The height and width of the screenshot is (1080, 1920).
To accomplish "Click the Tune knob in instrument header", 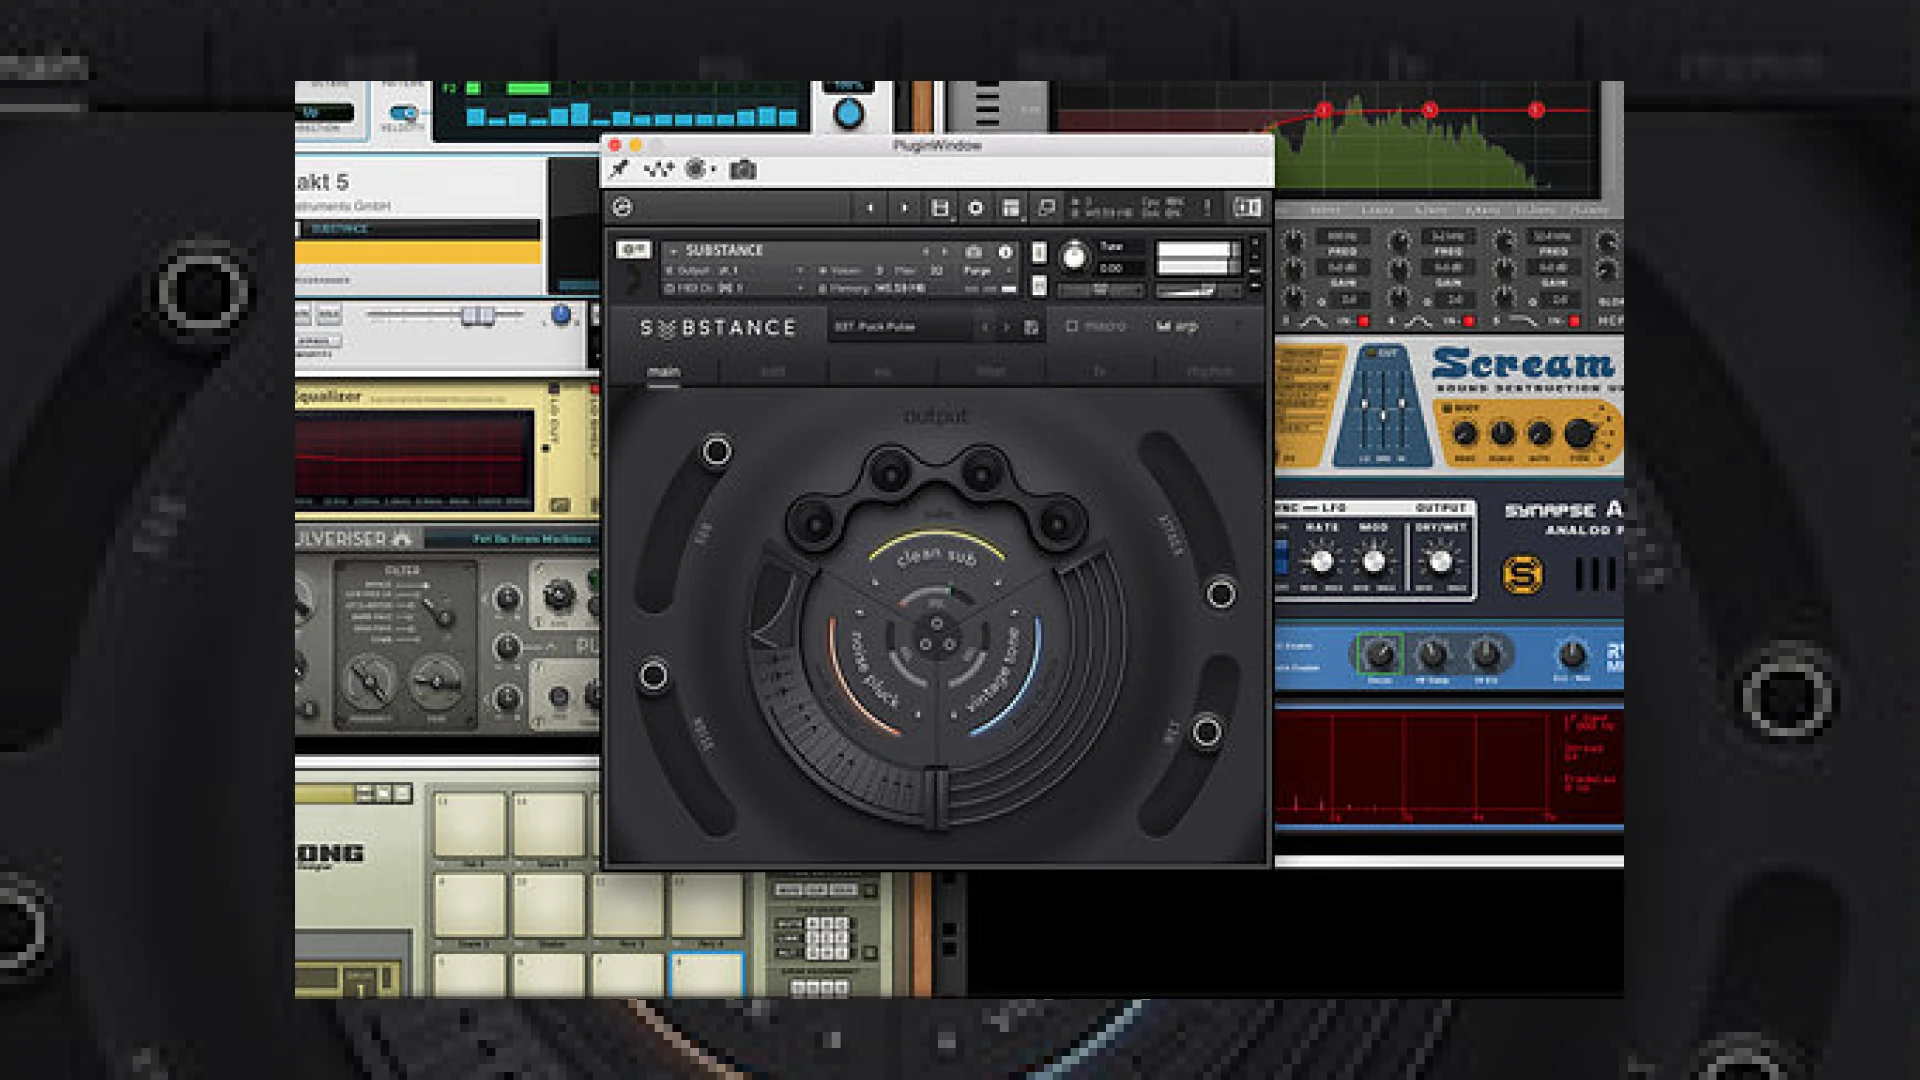I will 1073,257.
